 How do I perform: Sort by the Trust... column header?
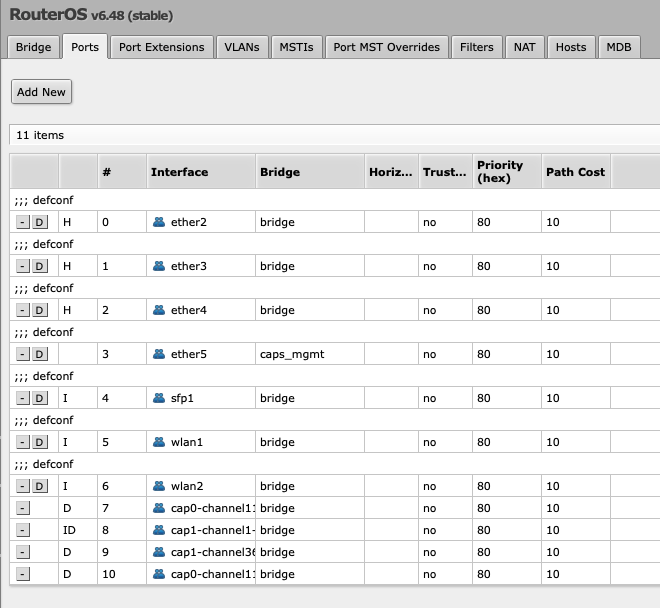click(445, 172)
